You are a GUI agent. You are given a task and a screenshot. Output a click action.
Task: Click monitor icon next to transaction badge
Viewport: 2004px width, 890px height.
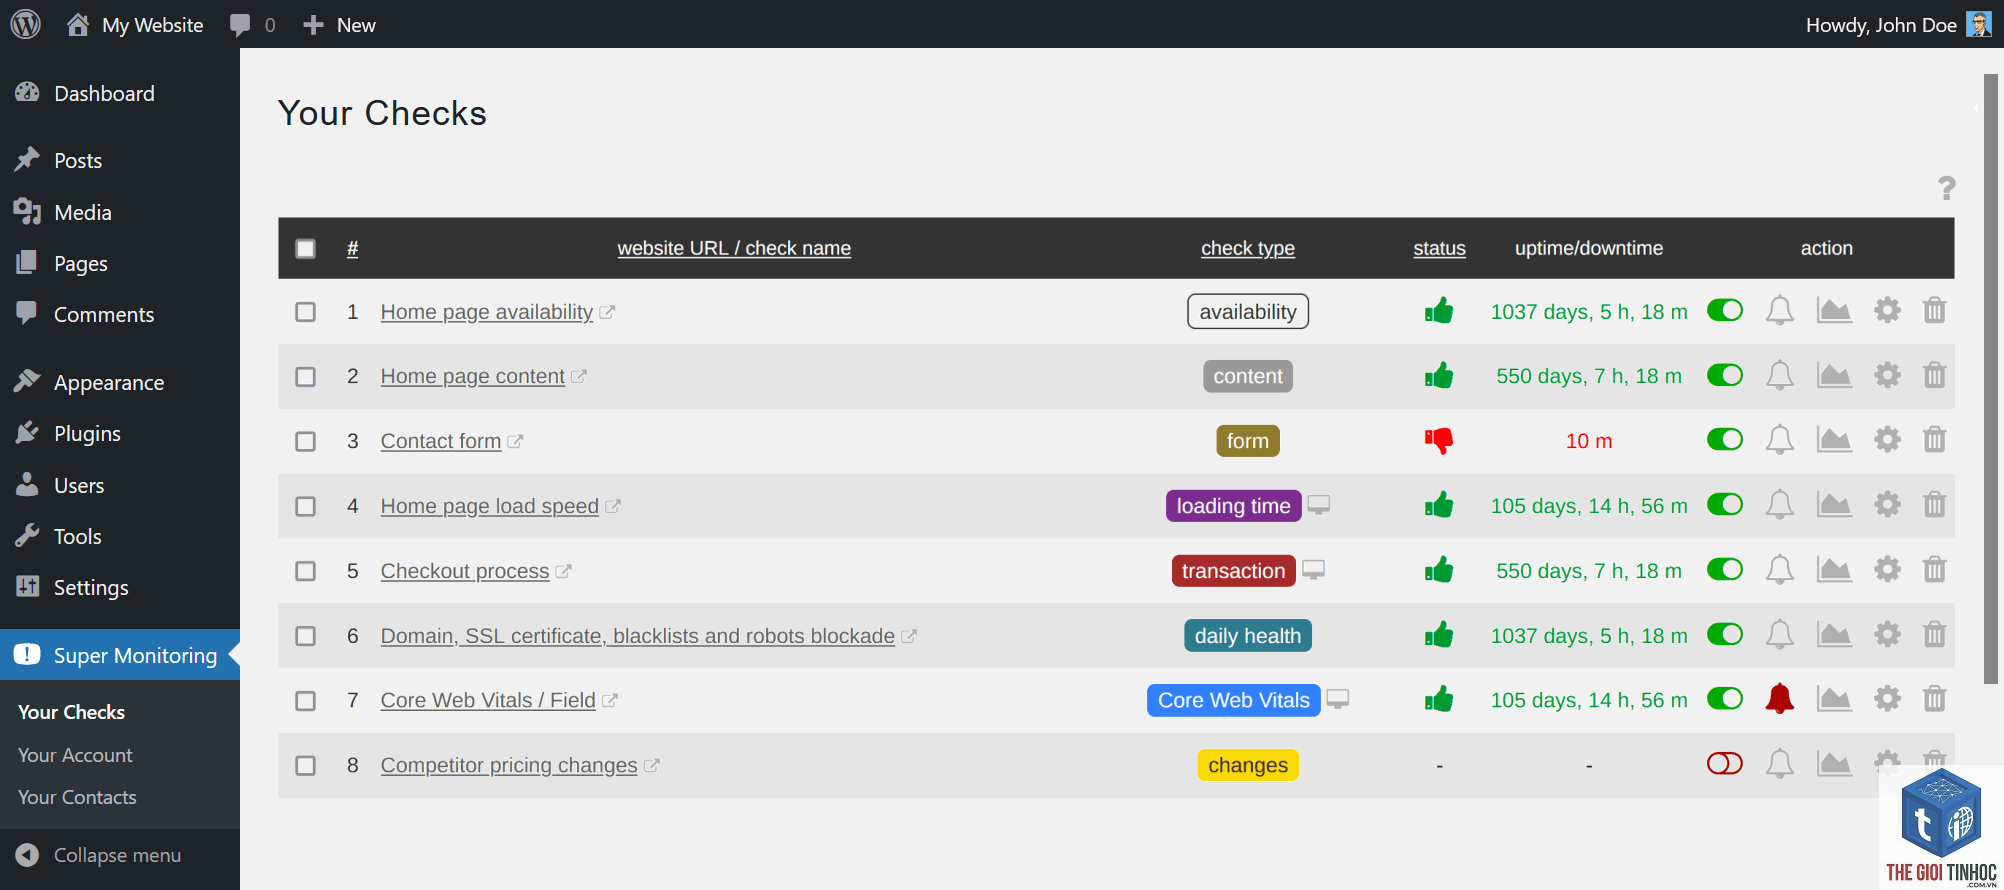1313,569
